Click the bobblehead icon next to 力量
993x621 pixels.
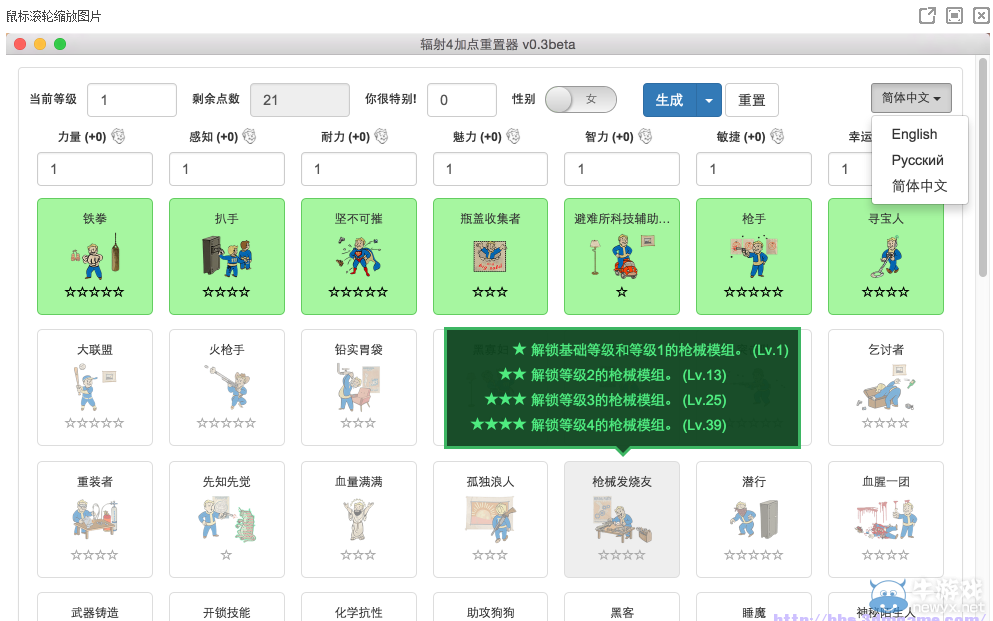pos(118,136)
